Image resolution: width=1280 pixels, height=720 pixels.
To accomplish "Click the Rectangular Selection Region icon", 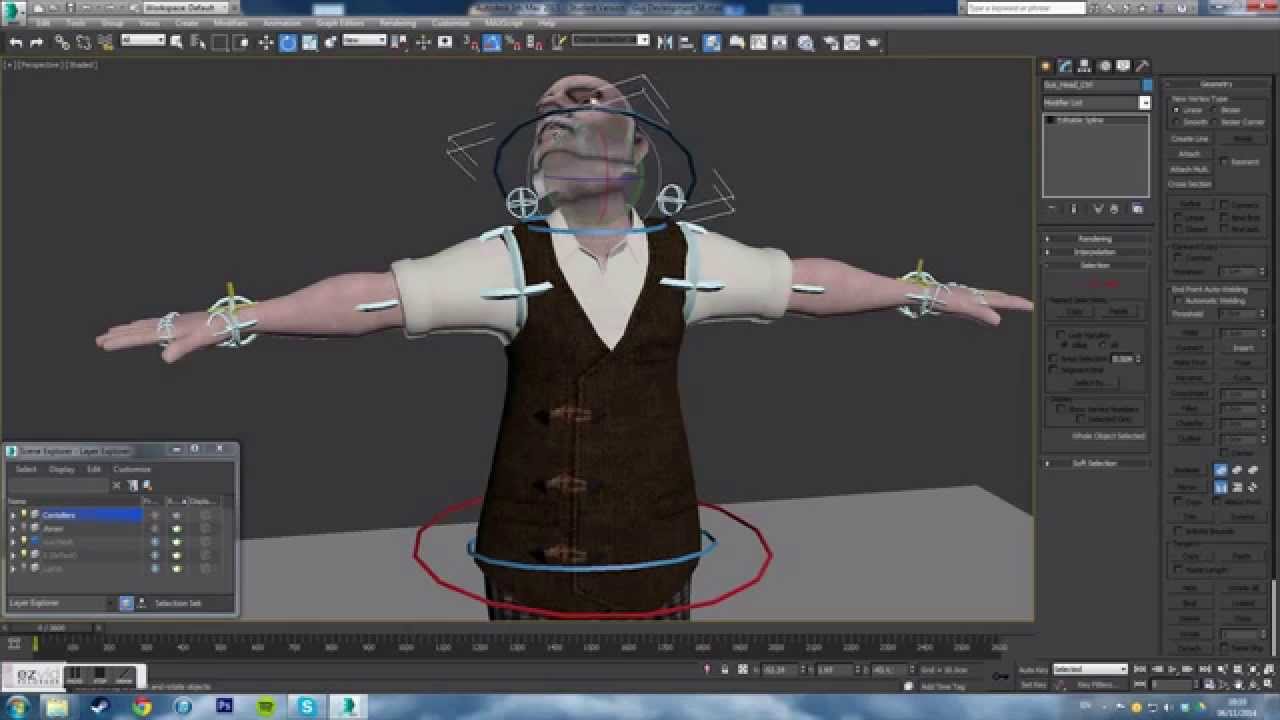I will [219, 42].
